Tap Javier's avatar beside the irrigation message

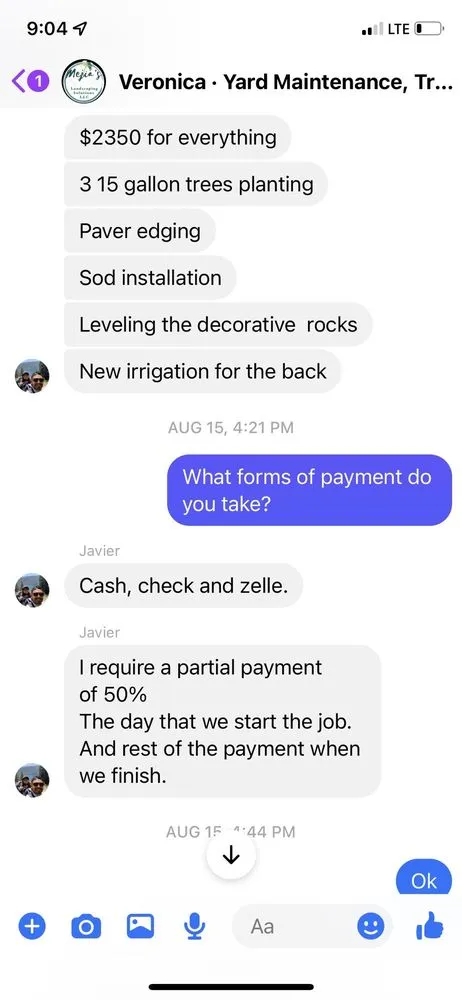click(32, 376)
